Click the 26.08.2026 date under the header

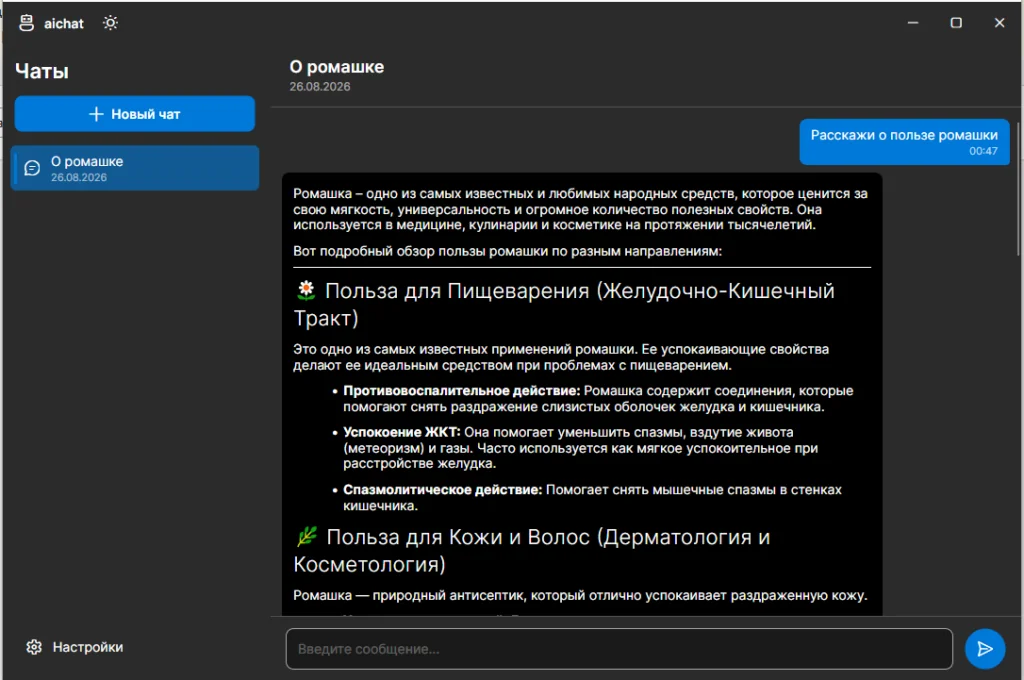[320, 86]
